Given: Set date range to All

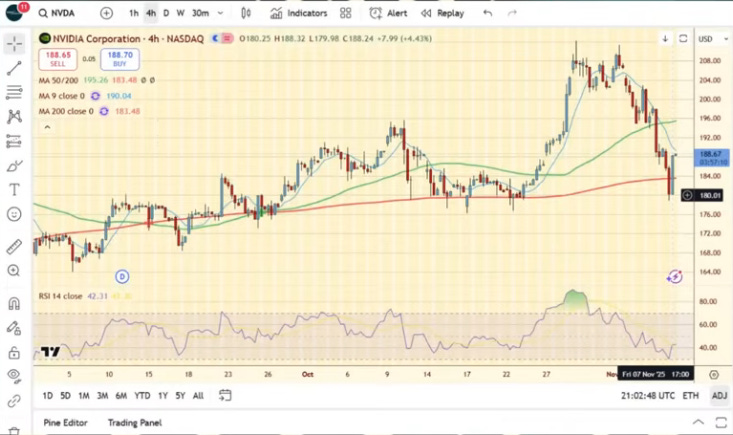Looking at the screenshot, I should [x=198, y=396].
